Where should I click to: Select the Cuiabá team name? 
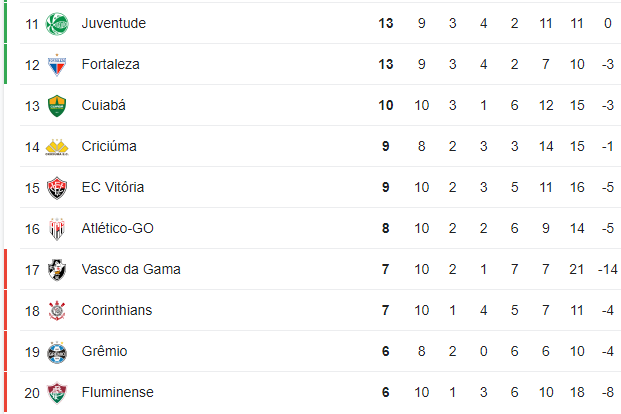[104, 105]
